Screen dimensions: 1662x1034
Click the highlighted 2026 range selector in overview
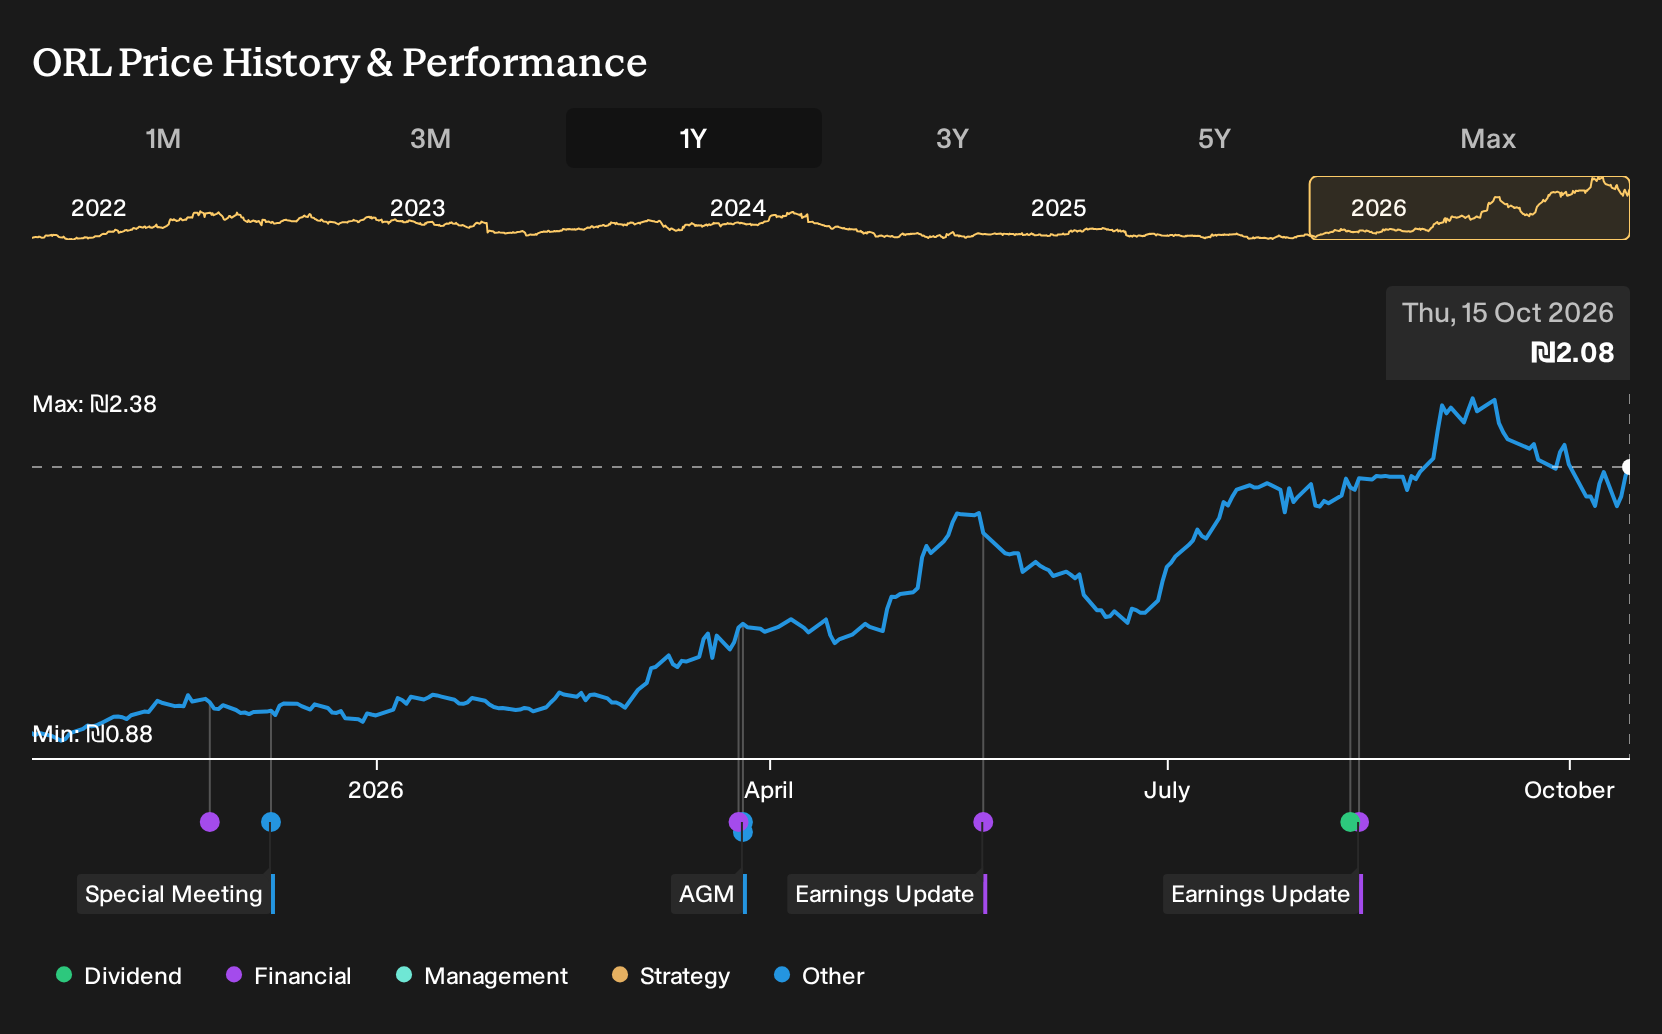click(x=1469, y=208)
